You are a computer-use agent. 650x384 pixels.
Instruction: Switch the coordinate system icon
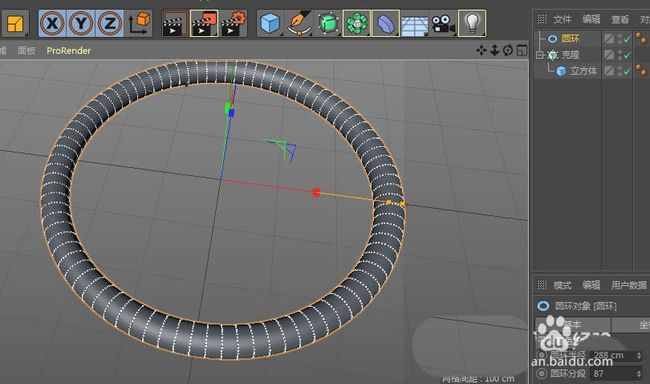click(x=139, y=23)
